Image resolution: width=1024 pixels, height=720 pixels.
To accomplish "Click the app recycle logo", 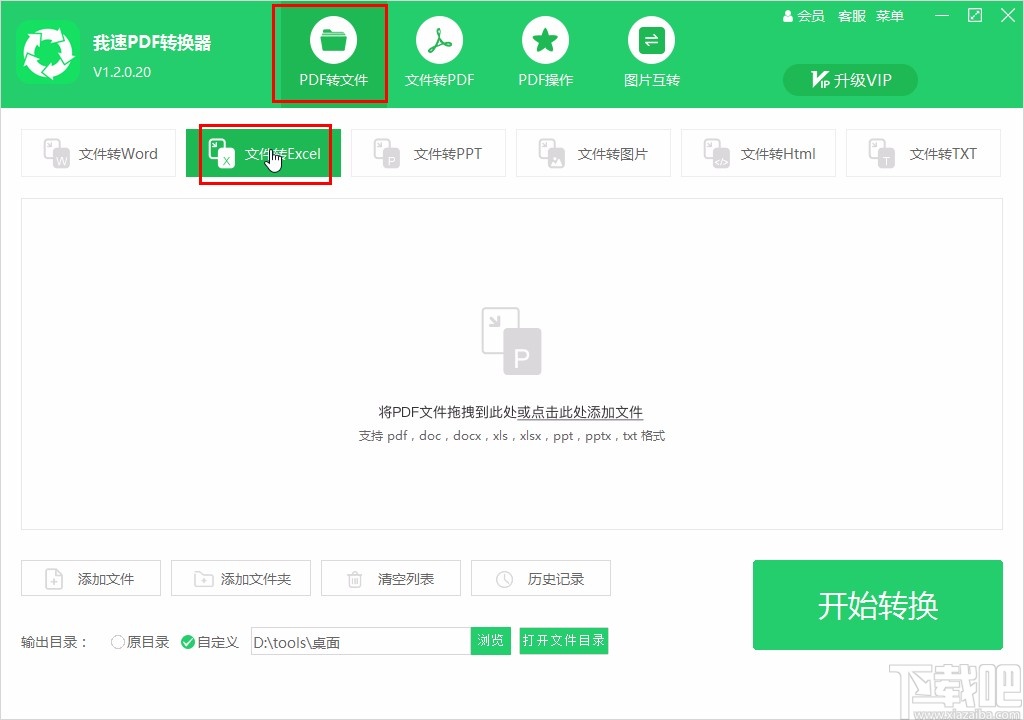I will tap(48, 52).
